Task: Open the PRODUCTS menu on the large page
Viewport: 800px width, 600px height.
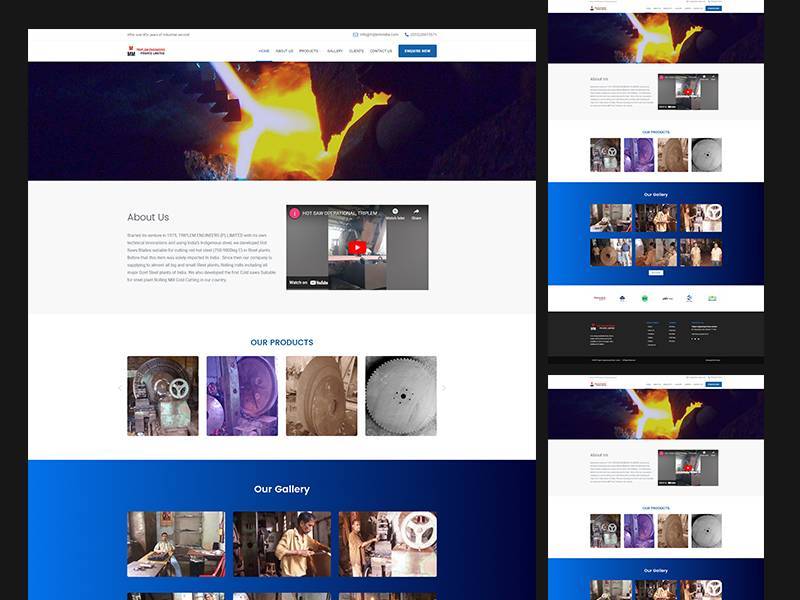Action: tap(309, 51)
